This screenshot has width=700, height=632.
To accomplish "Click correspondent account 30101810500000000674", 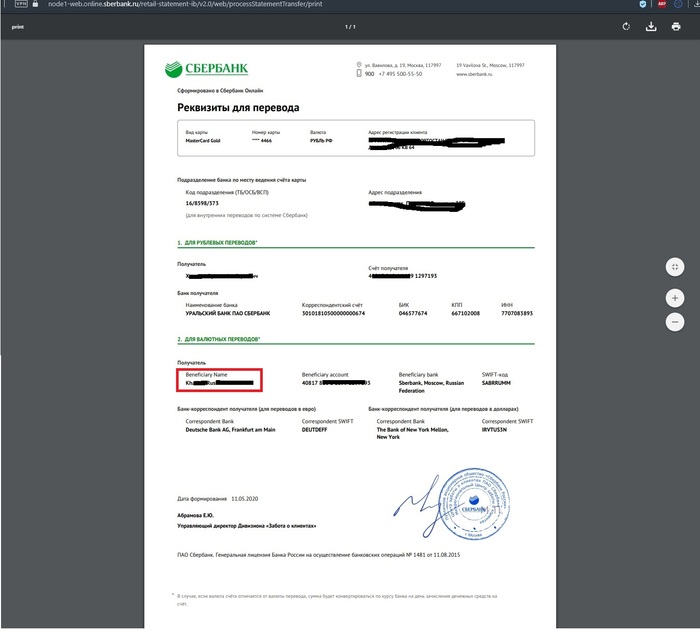I will (333, 313).
